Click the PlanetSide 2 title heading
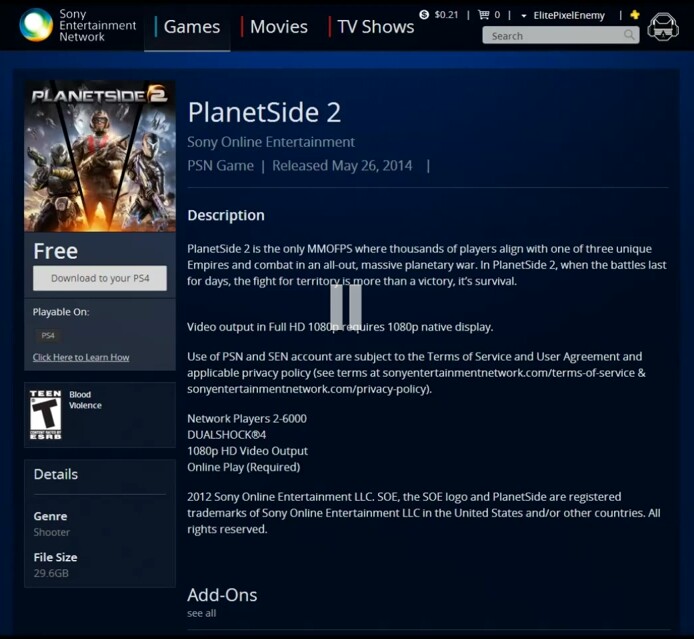The height and width of the screenshot is (639, 694). click(x=264, y=112)
